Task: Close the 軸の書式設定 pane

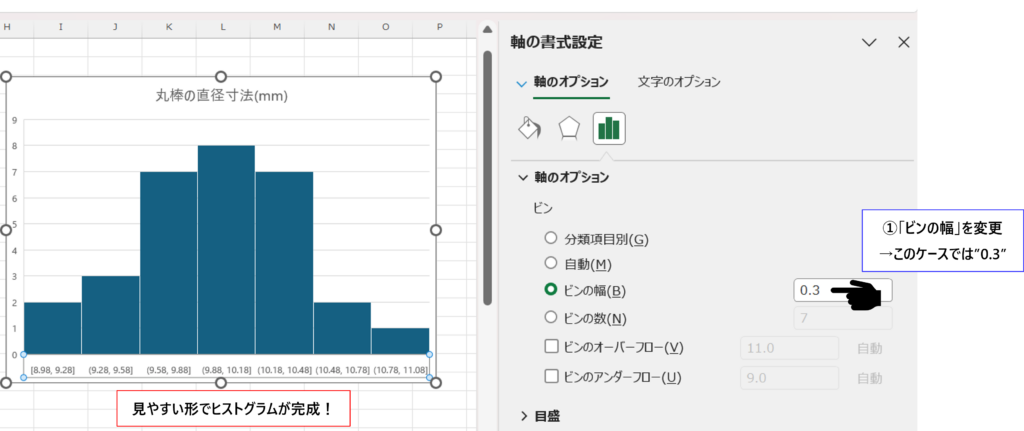Action: tap(904, 42)
